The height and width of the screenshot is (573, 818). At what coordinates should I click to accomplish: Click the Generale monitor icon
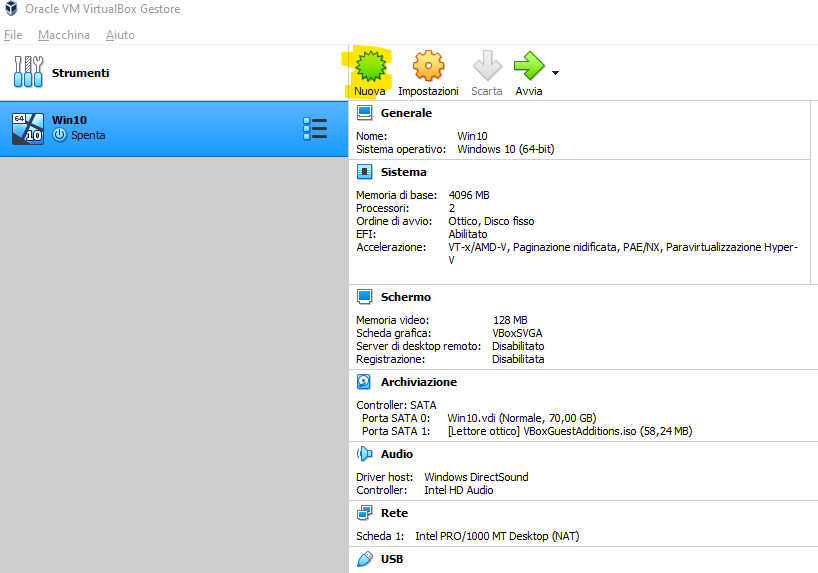[x=364, y=113]
